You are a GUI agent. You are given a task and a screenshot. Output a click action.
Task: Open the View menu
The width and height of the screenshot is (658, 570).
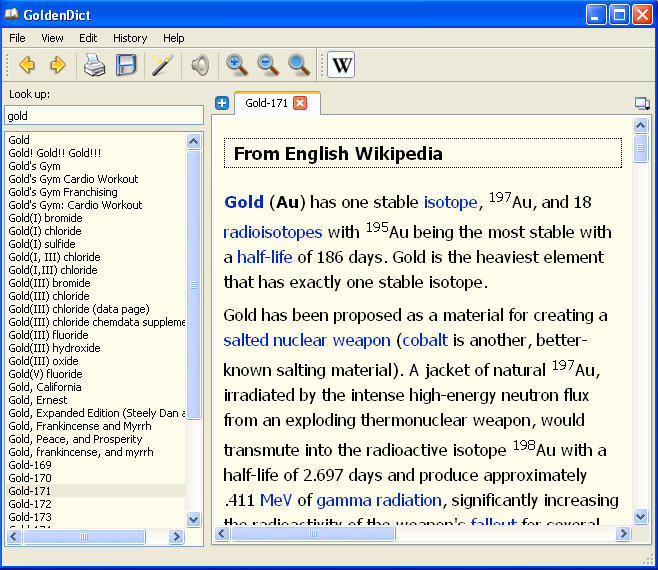(x=52, y=38)
